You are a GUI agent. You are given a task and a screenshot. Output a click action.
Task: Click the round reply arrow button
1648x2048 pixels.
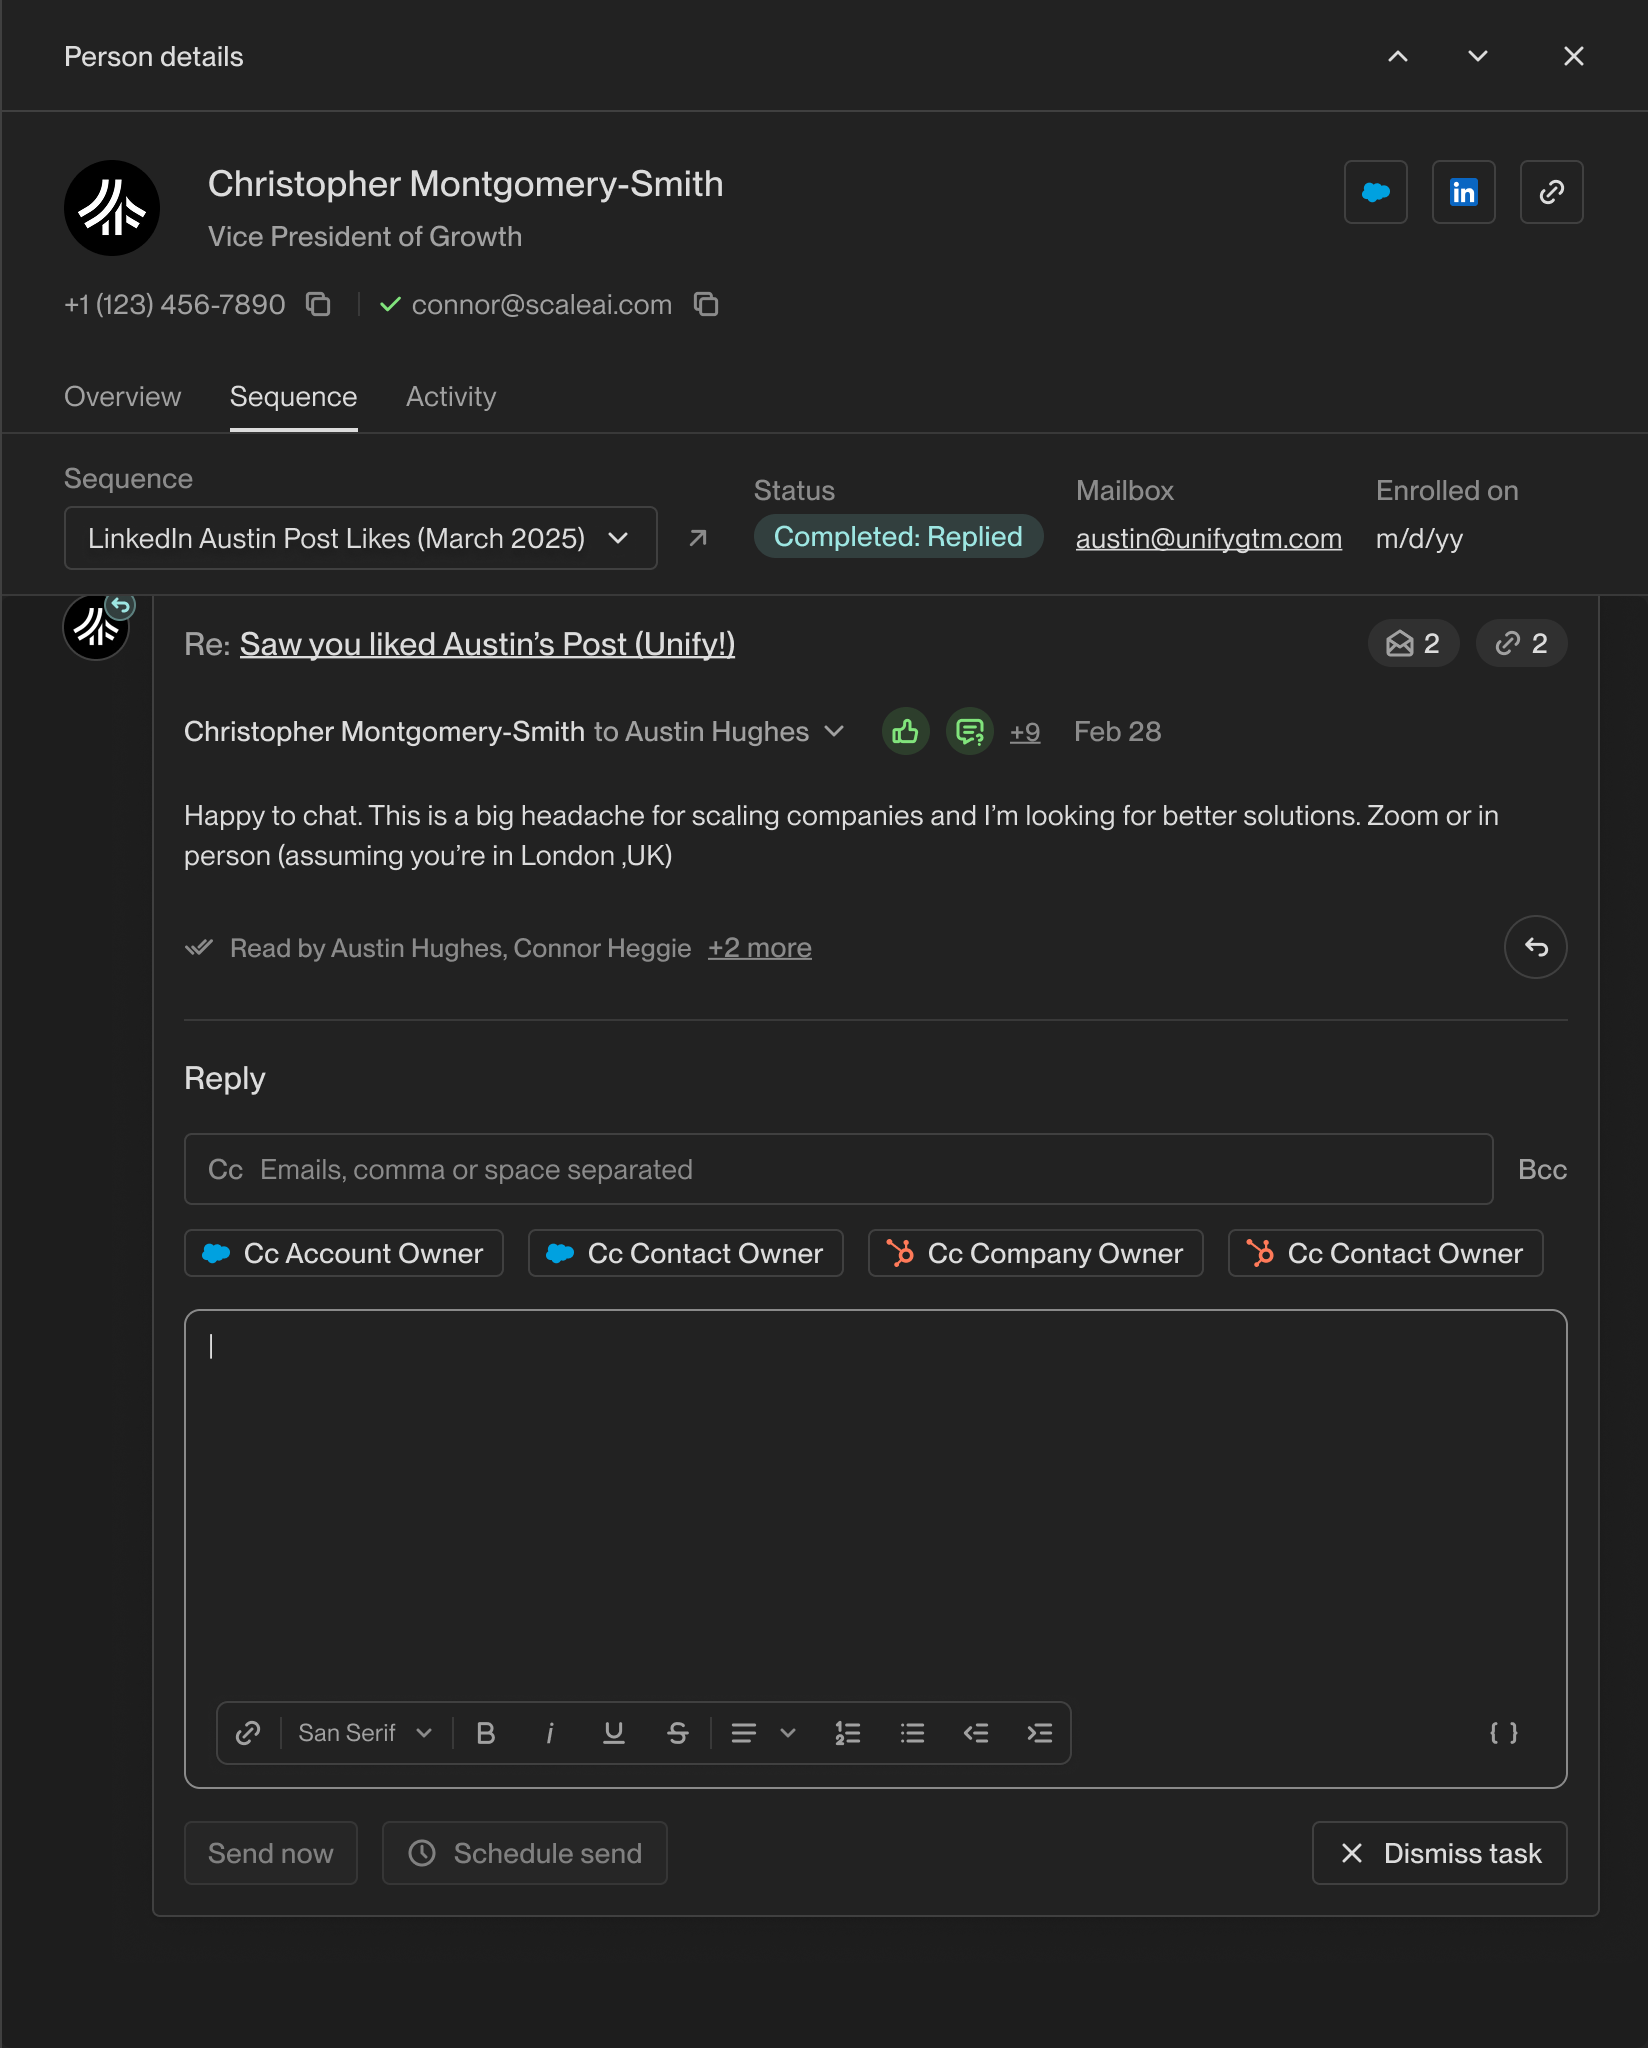1536,947
